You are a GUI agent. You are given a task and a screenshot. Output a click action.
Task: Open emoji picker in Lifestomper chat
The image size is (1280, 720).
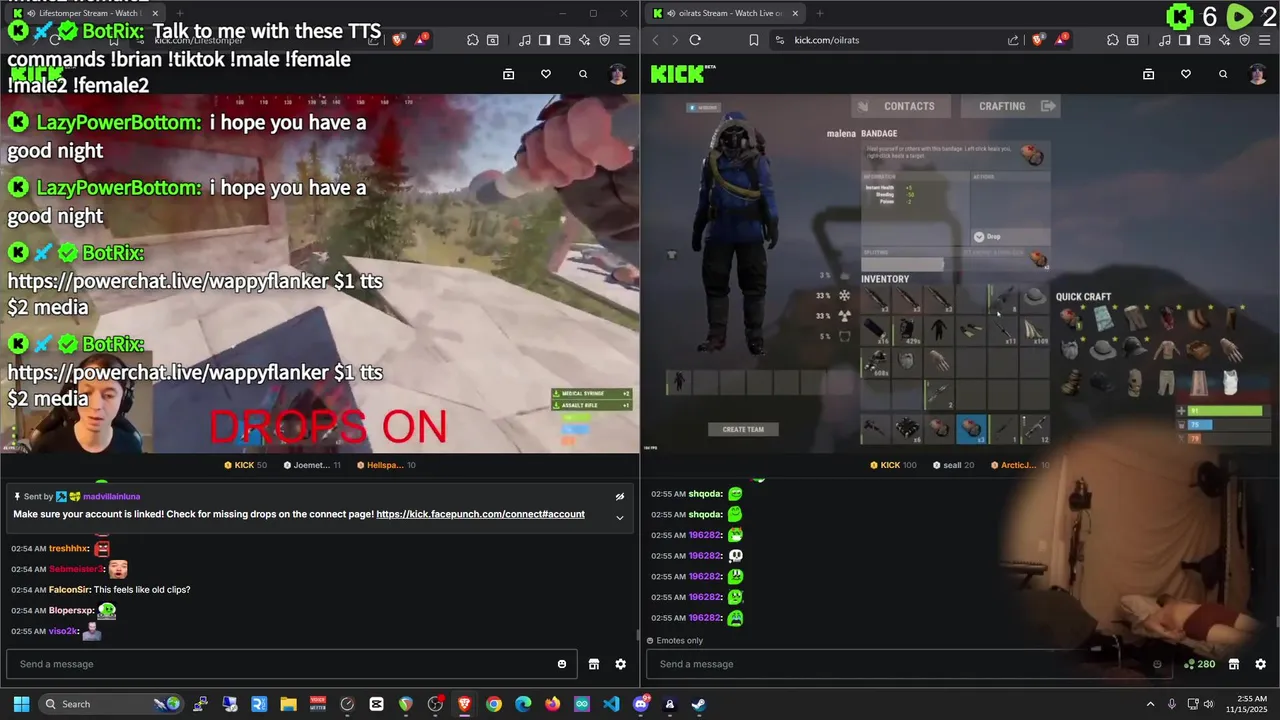[x=562, y=664]
